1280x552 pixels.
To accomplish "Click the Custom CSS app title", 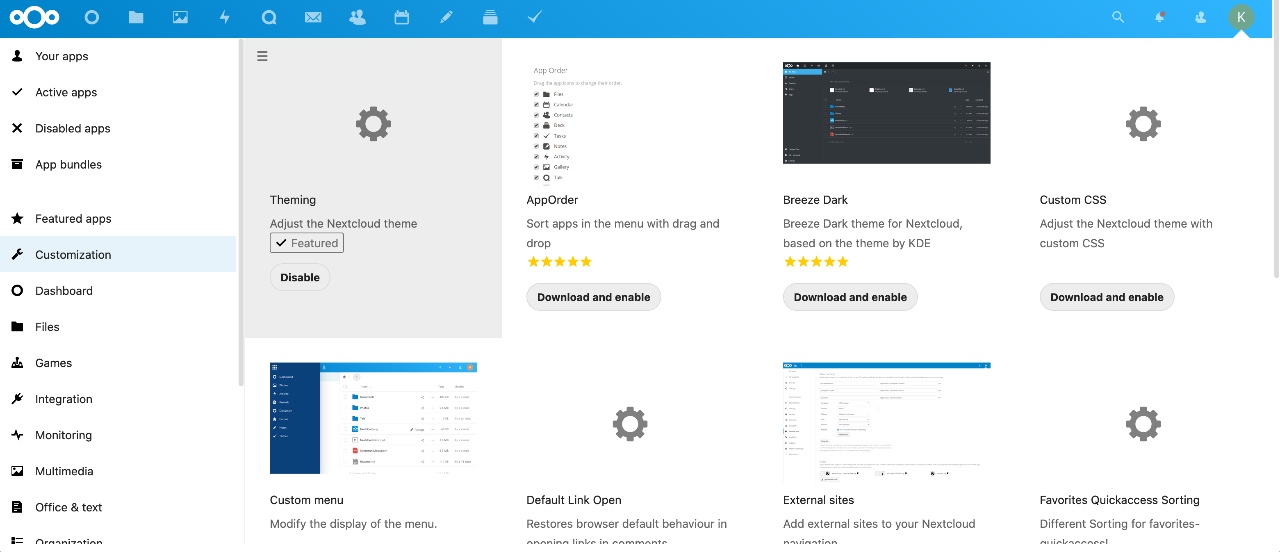I will pyautogui.click(x=1073, y=200).
